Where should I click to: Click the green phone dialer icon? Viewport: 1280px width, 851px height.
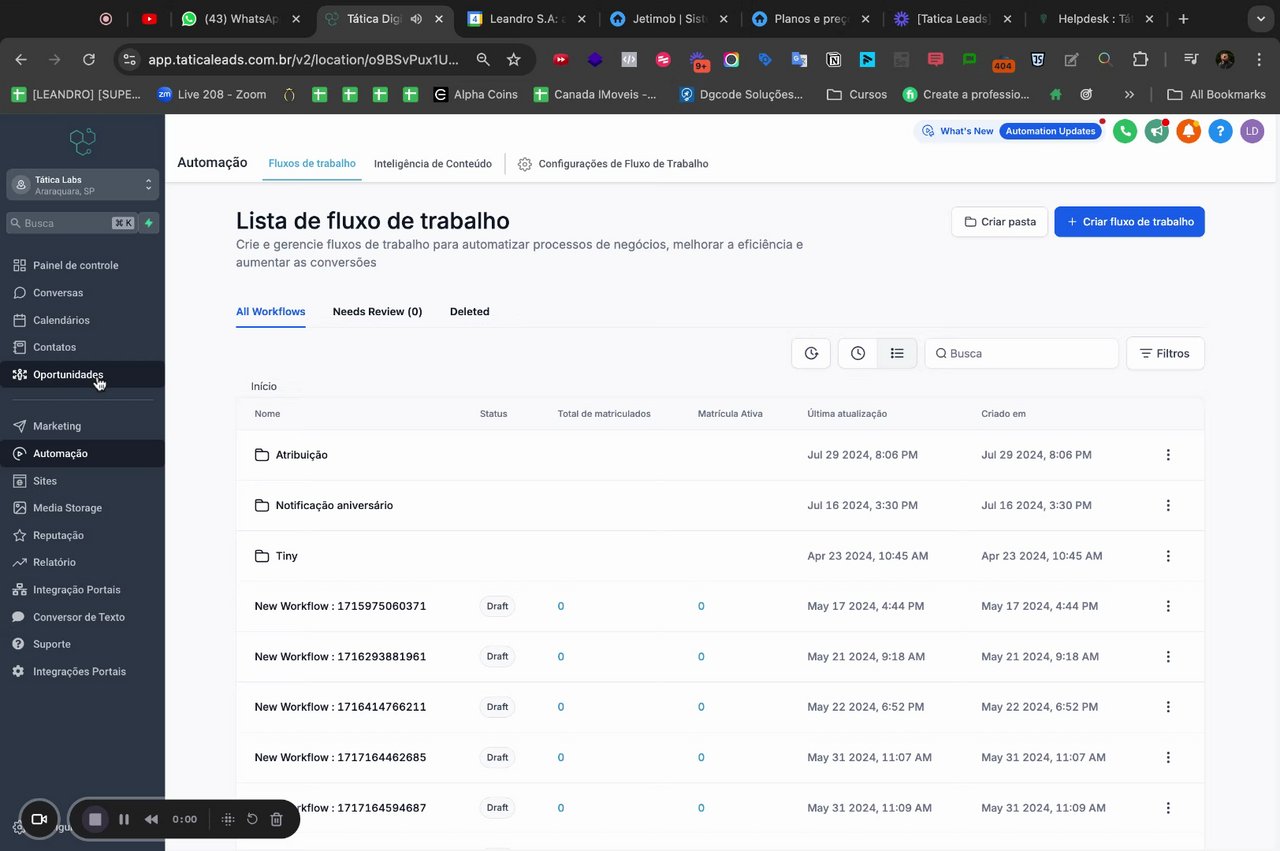tap(1125, 131)
